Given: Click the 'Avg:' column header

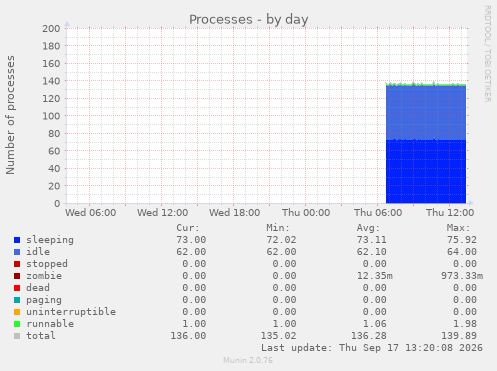Looking at the screenshot, I should point(368,228).
